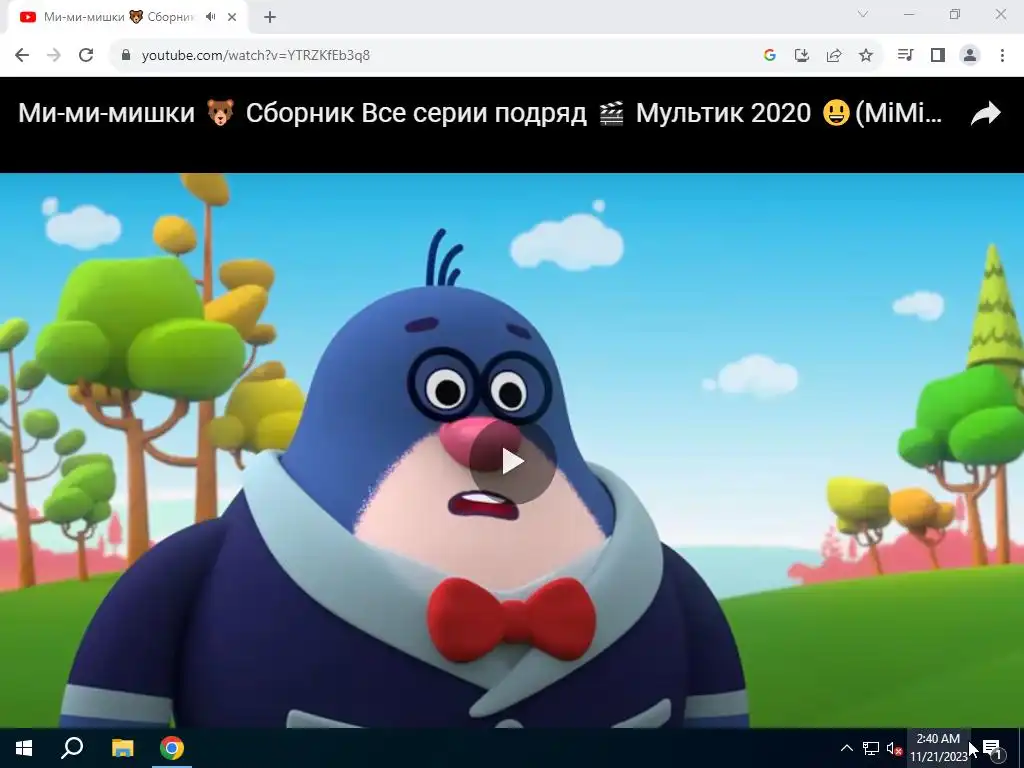Viewport: 1024px width, 768px height.
Task: Click the Chrome taskbar icon
Action: pyautogui.click(x=172, y=748)
